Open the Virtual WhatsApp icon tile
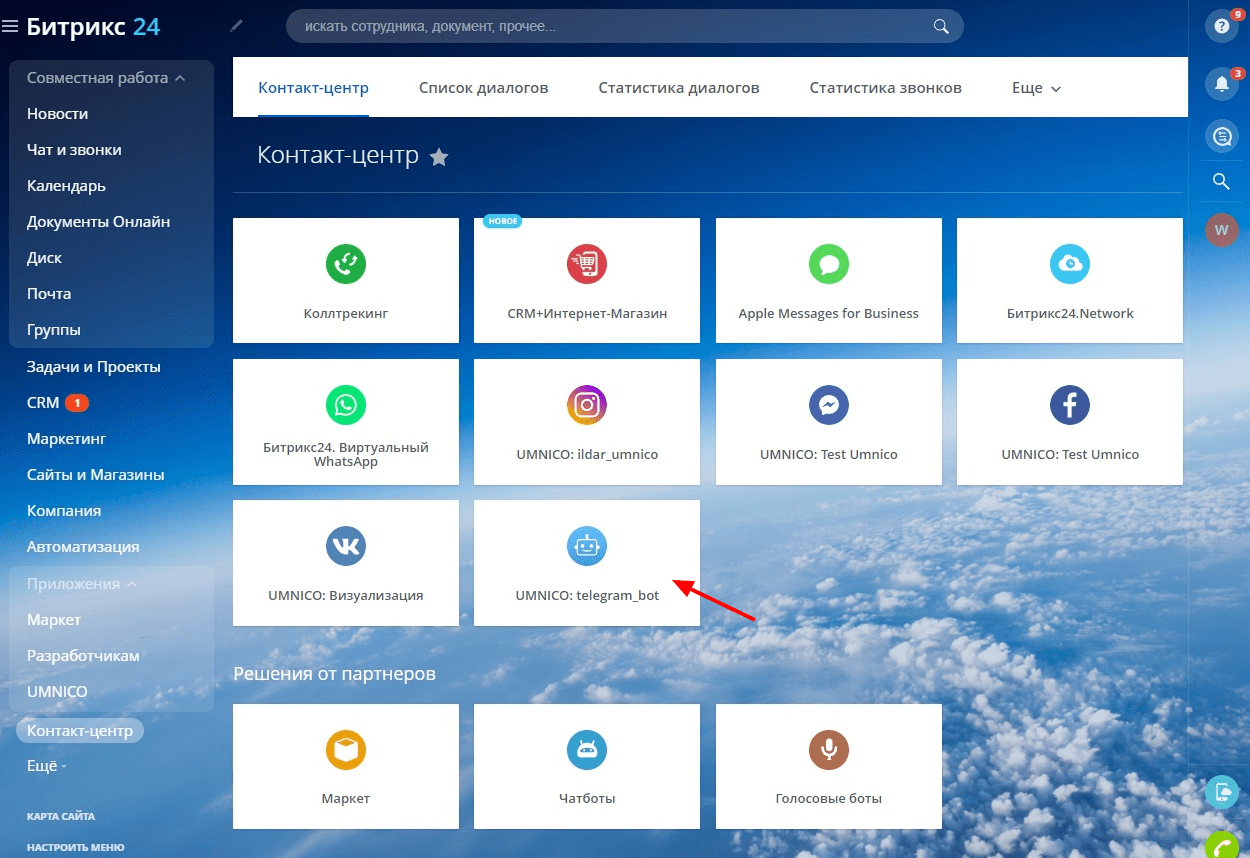 click(346, 405)
